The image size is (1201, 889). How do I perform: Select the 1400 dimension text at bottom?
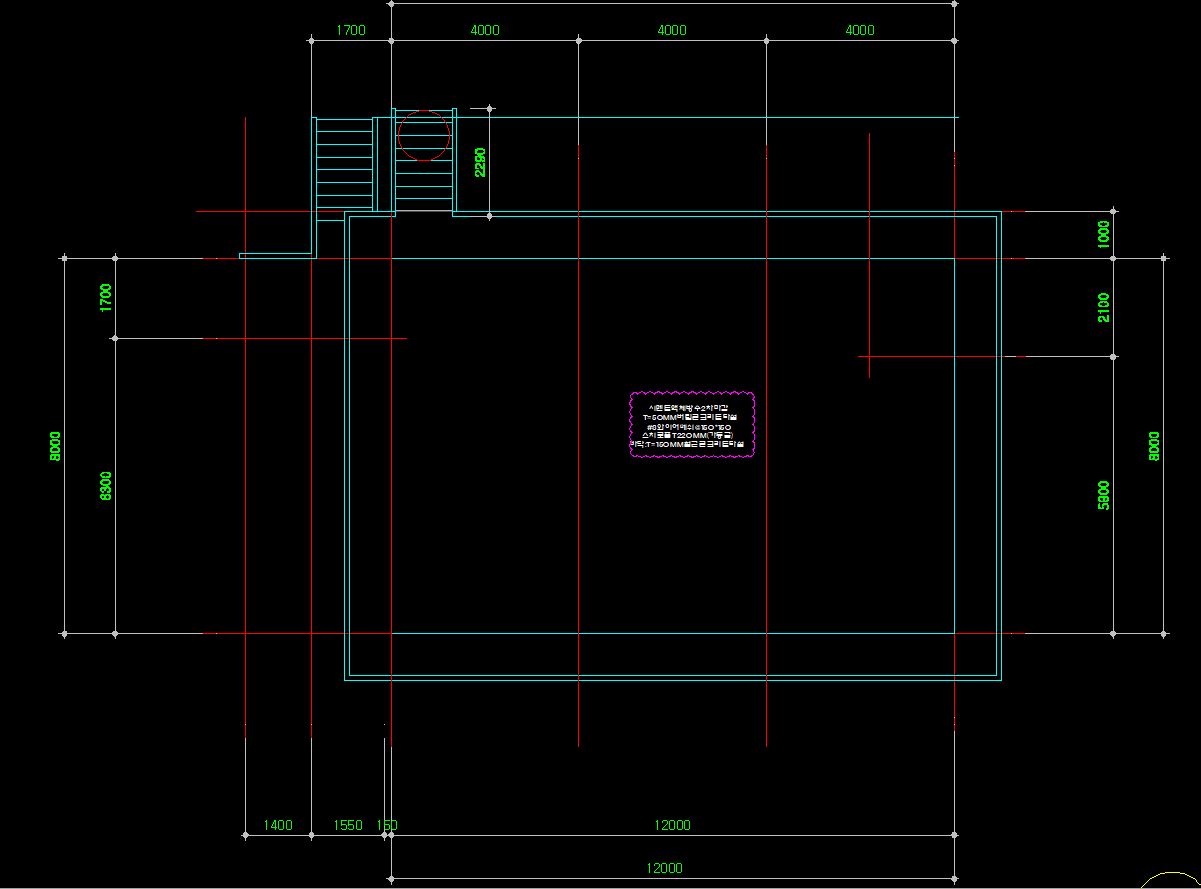278,825
